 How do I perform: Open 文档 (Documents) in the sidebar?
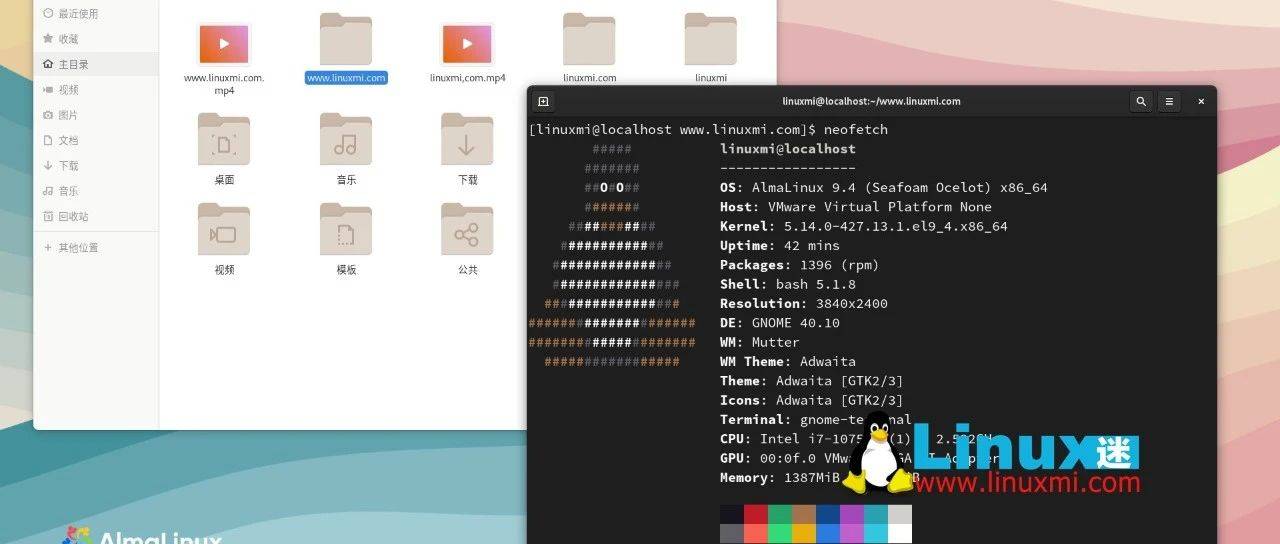pos(96,141)
